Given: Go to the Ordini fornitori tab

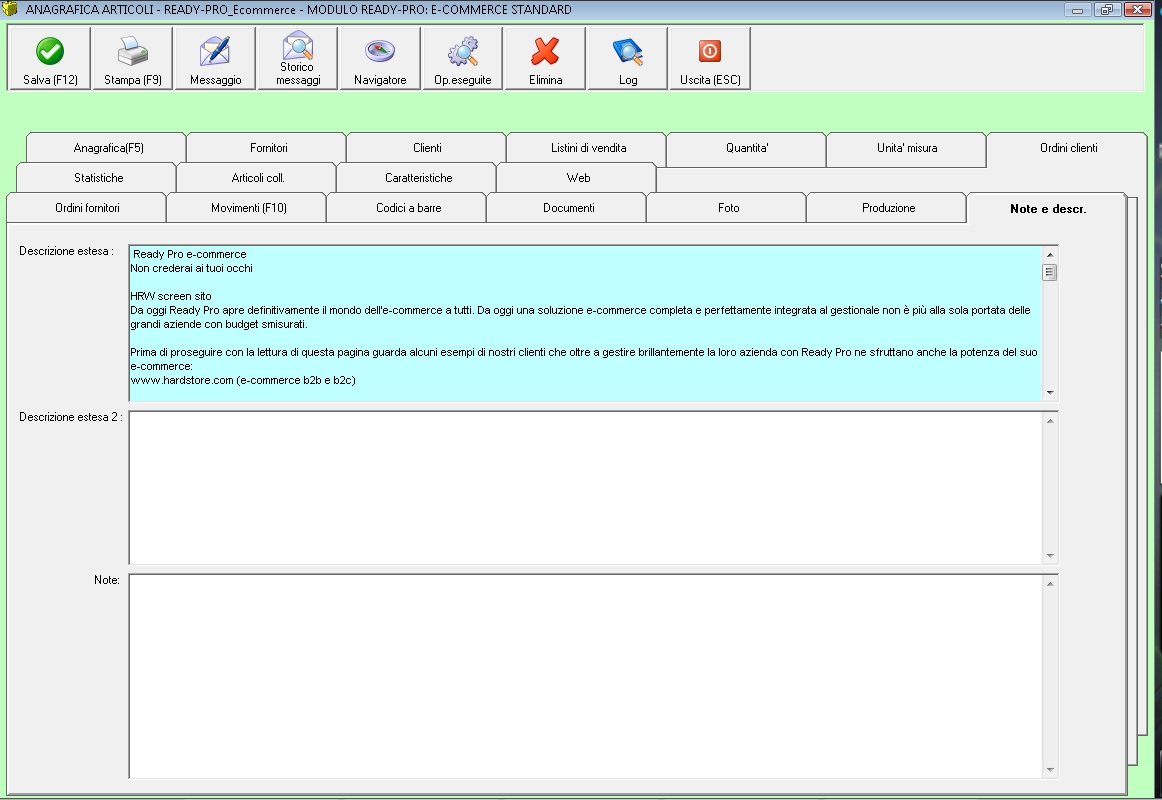Looking at the screenshot, I should [87, 208].
